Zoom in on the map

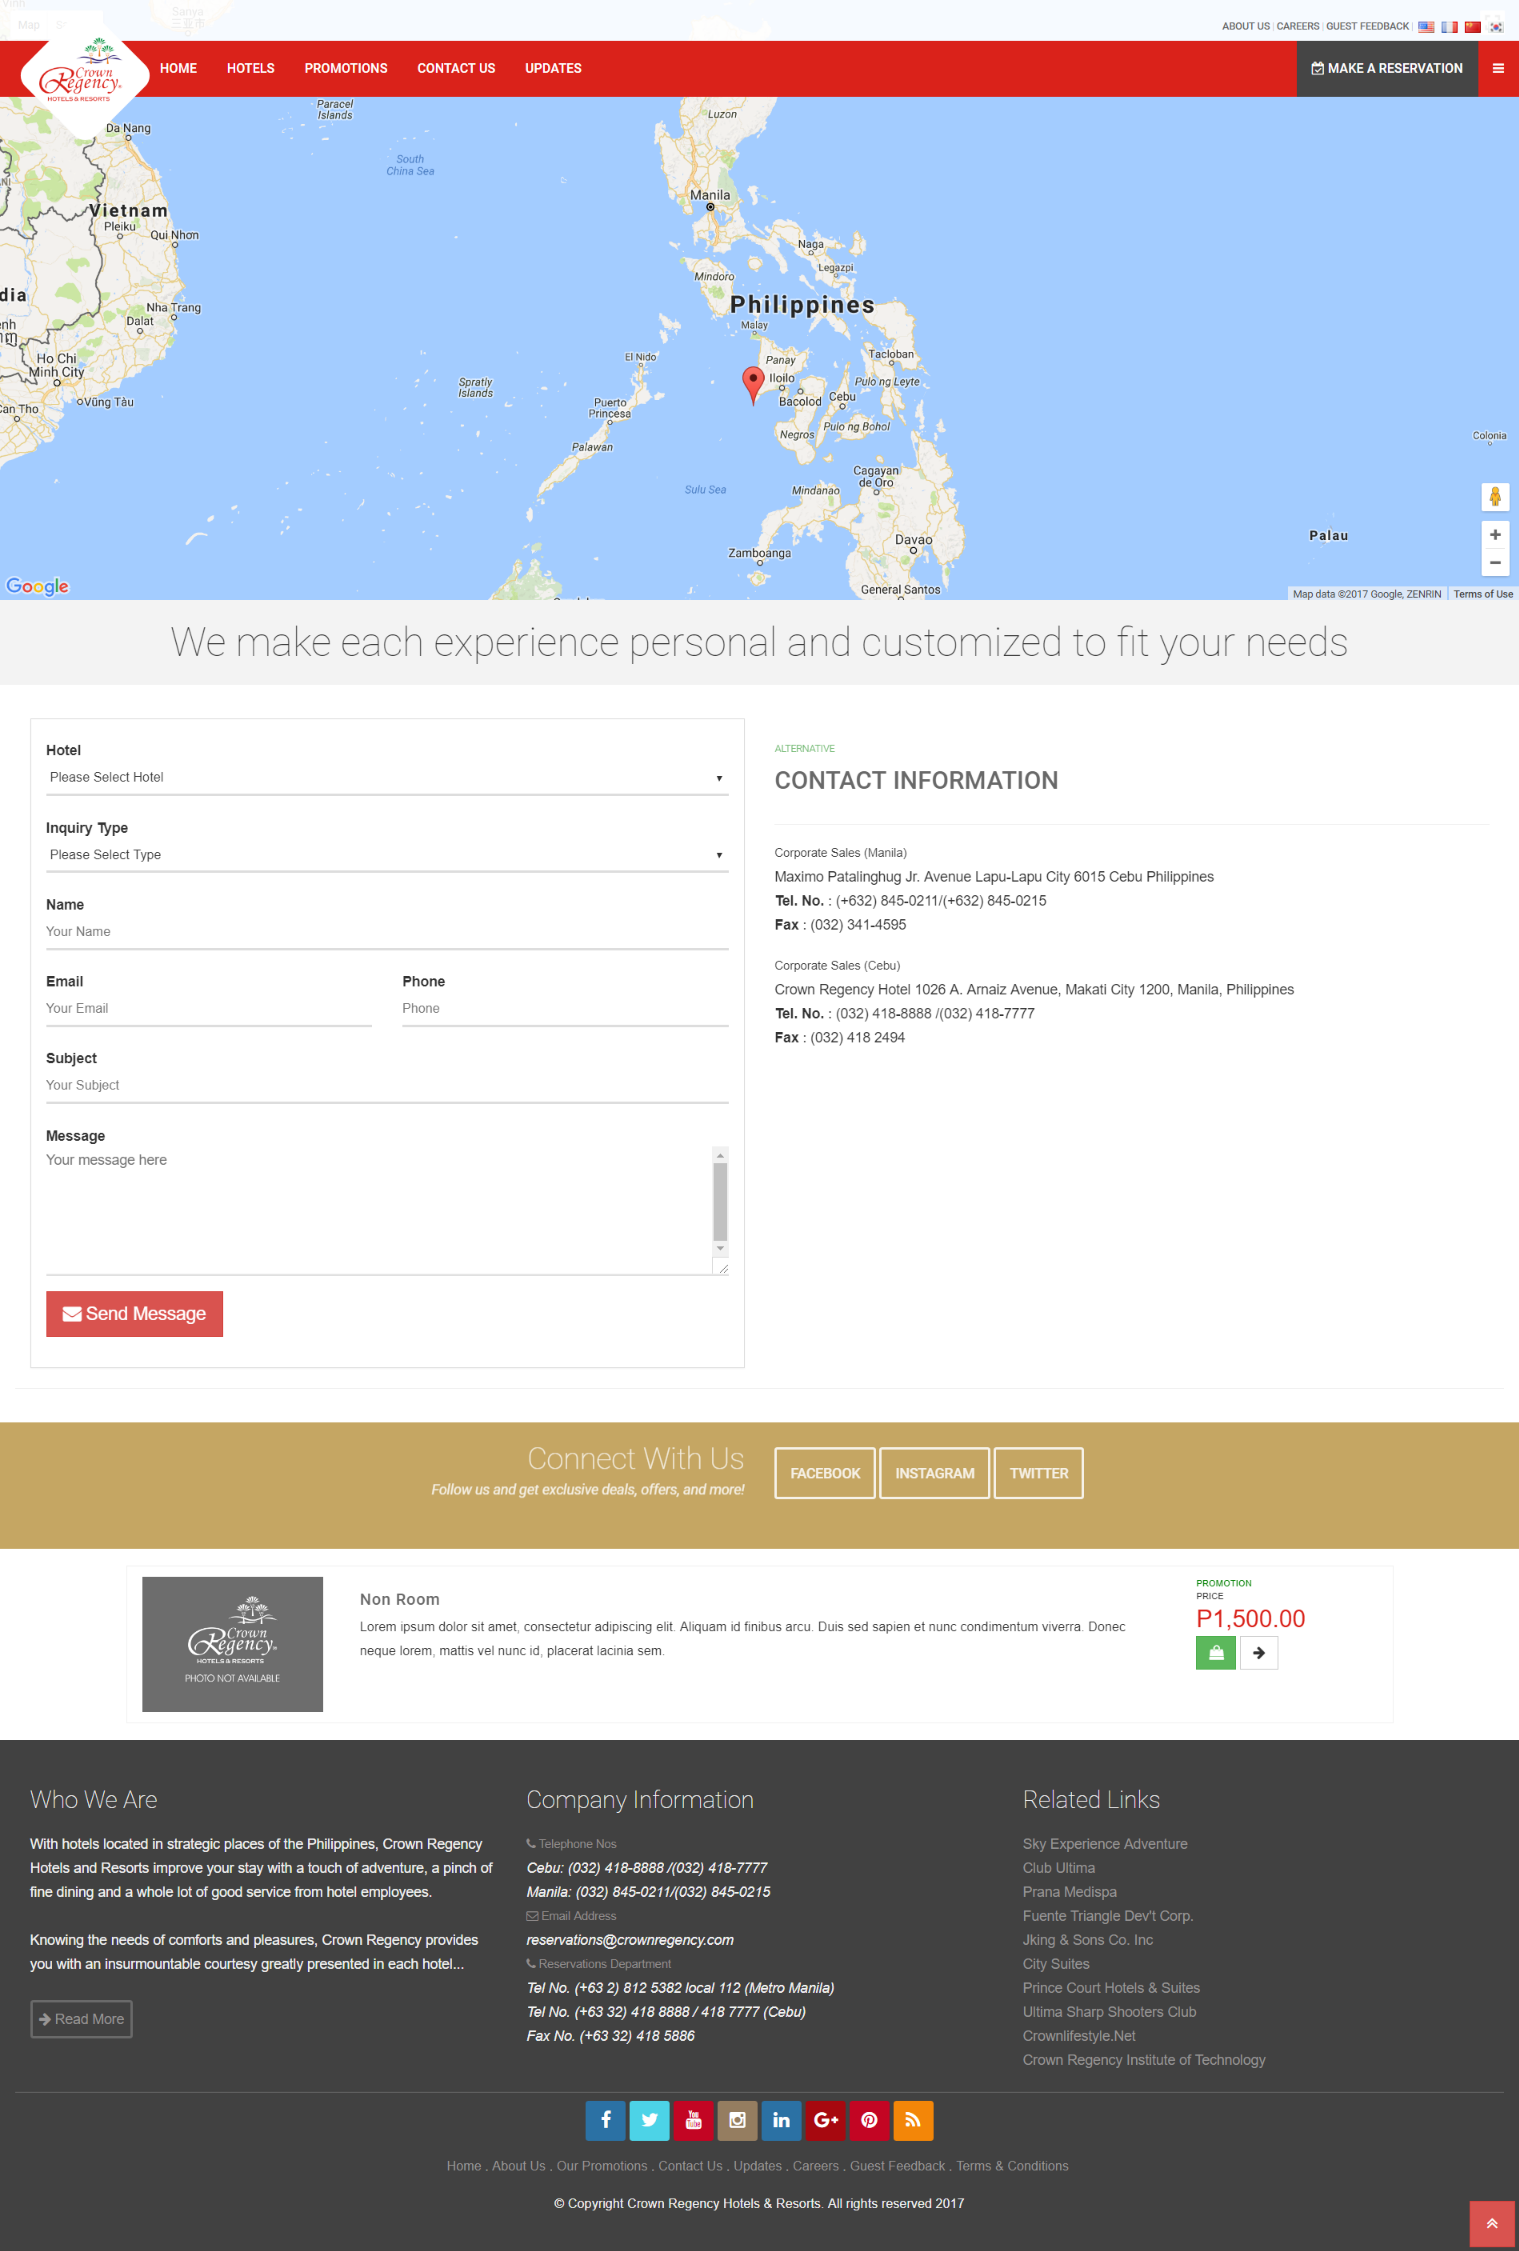(x=1495, y=535)
